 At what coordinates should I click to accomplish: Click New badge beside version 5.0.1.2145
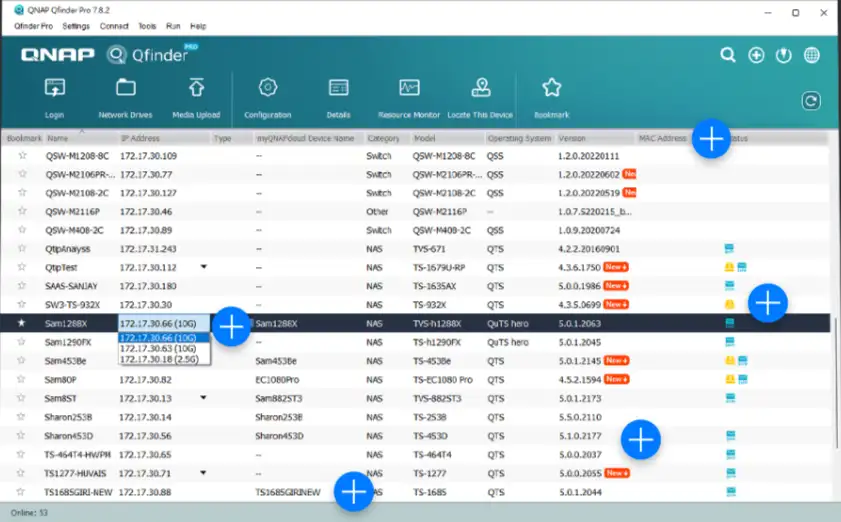tap(616, 360)
